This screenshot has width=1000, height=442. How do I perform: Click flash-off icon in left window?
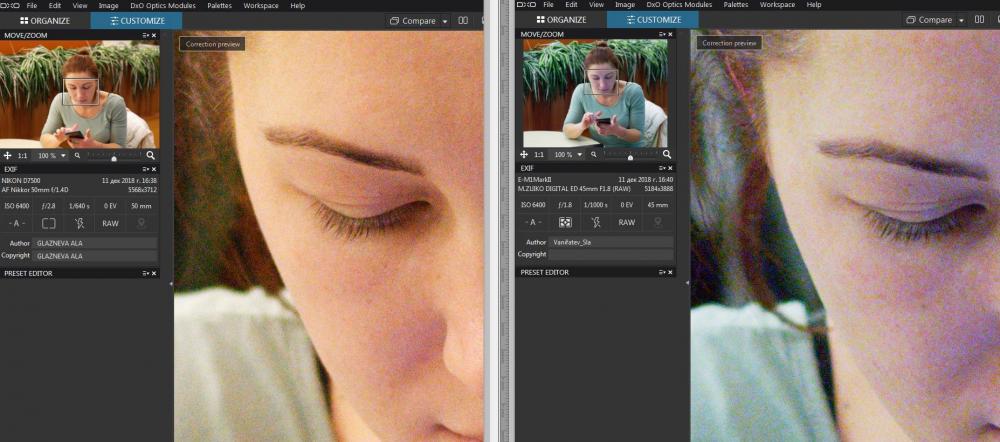tap(79, 223)
